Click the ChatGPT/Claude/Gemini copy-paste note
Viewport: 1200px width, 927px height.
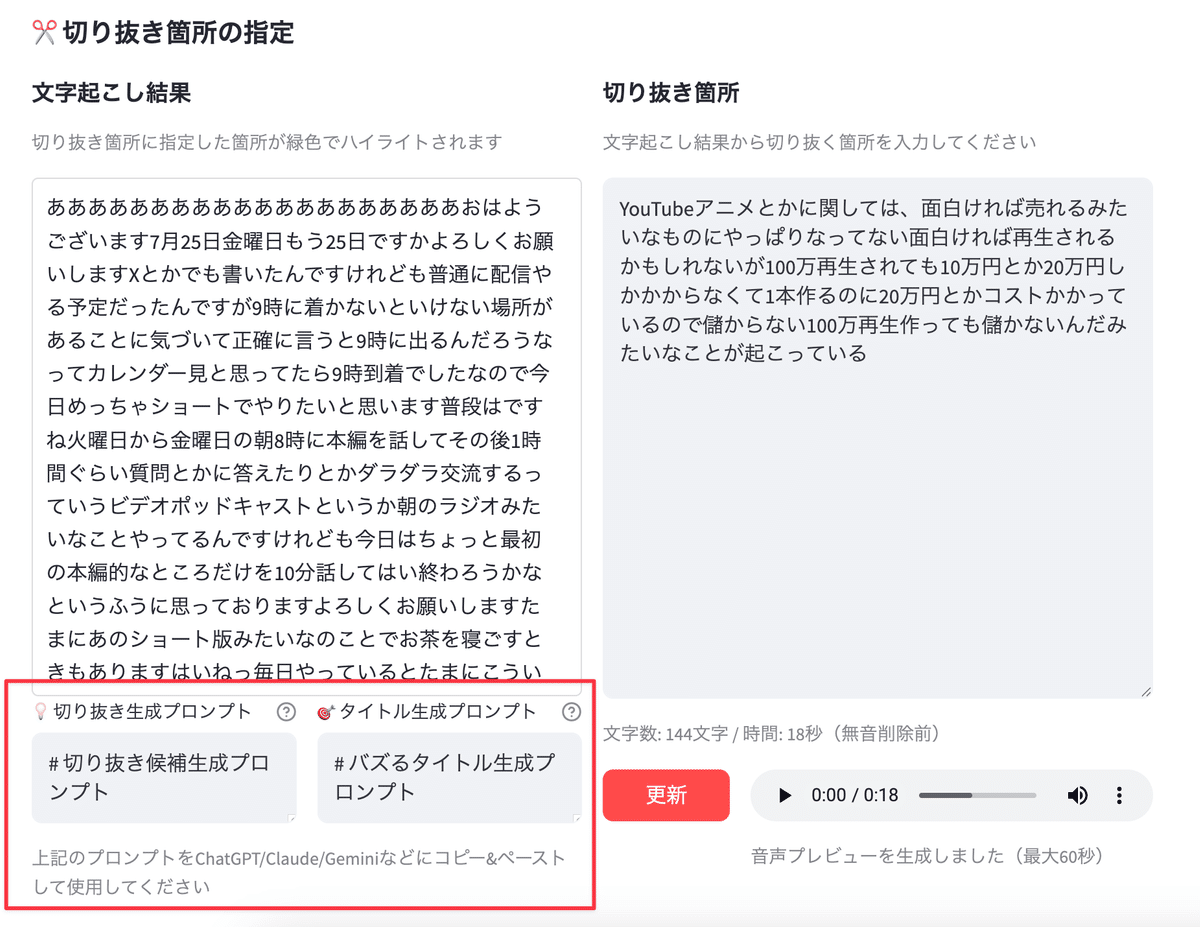299,872
